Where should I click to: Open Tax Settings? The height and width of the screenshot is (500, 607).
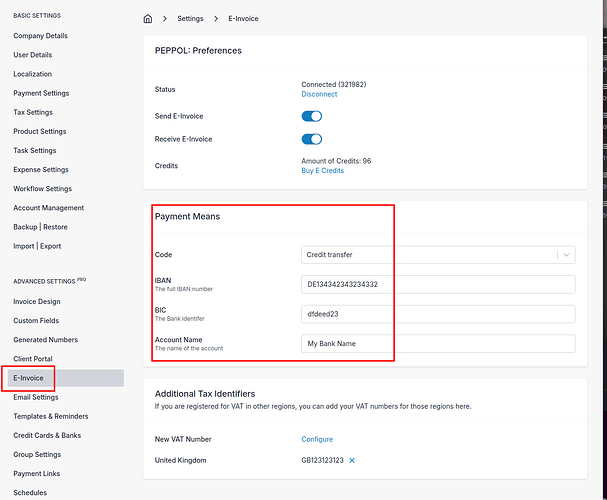(x=33, y=112)
